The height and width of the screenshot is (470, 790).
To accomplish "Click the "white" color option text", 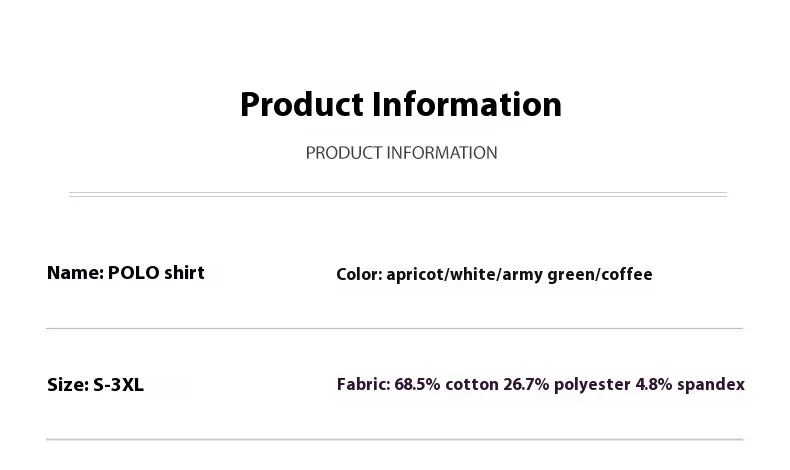I will [x=471, y=274].
